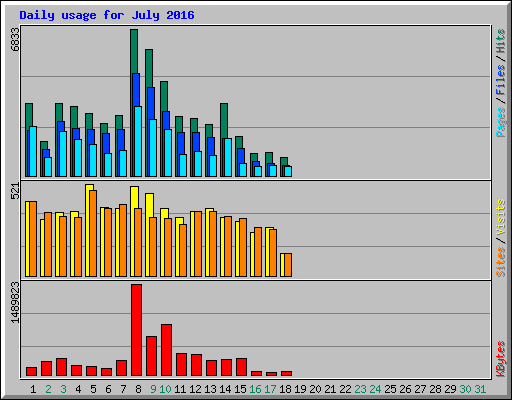Click the green Hits bar for day 3
This screenshot has height=400, width=512.
pos(59,112)
